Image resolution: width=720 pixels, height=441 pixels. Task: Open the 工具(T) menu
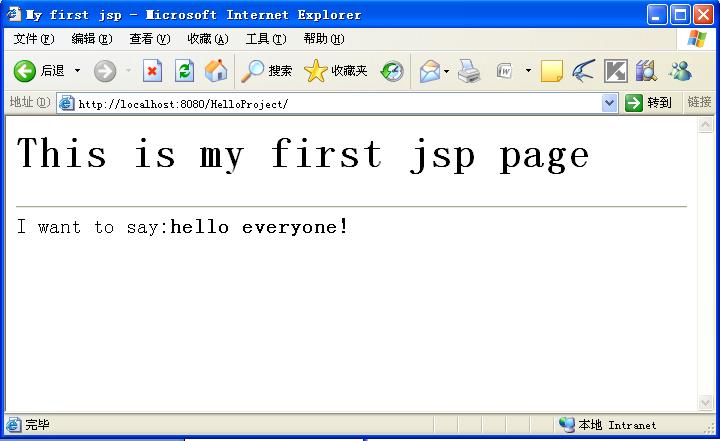tap(265, 39)
